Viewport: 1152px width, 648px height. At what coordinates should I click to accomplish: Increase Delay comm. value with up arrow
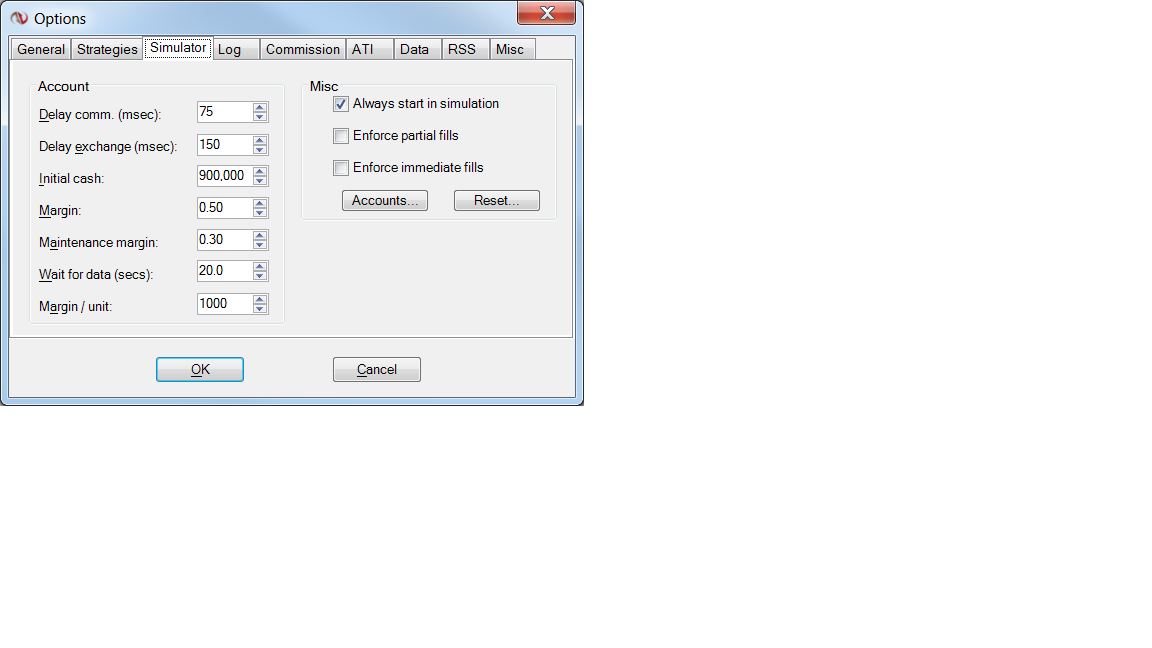click(259, 107)
